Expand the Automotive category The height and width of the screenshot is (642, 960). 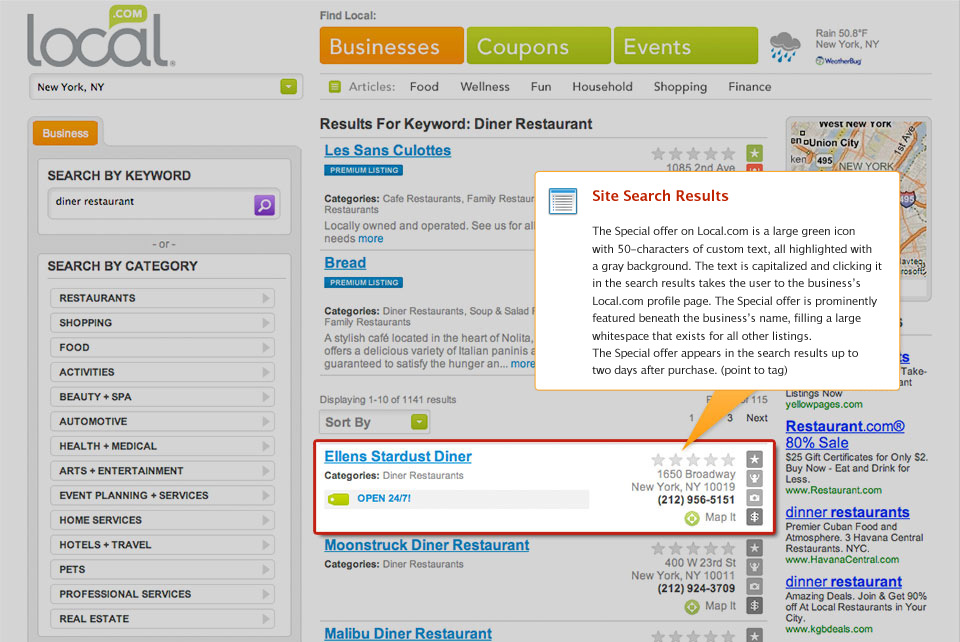[x=162, y=422]
